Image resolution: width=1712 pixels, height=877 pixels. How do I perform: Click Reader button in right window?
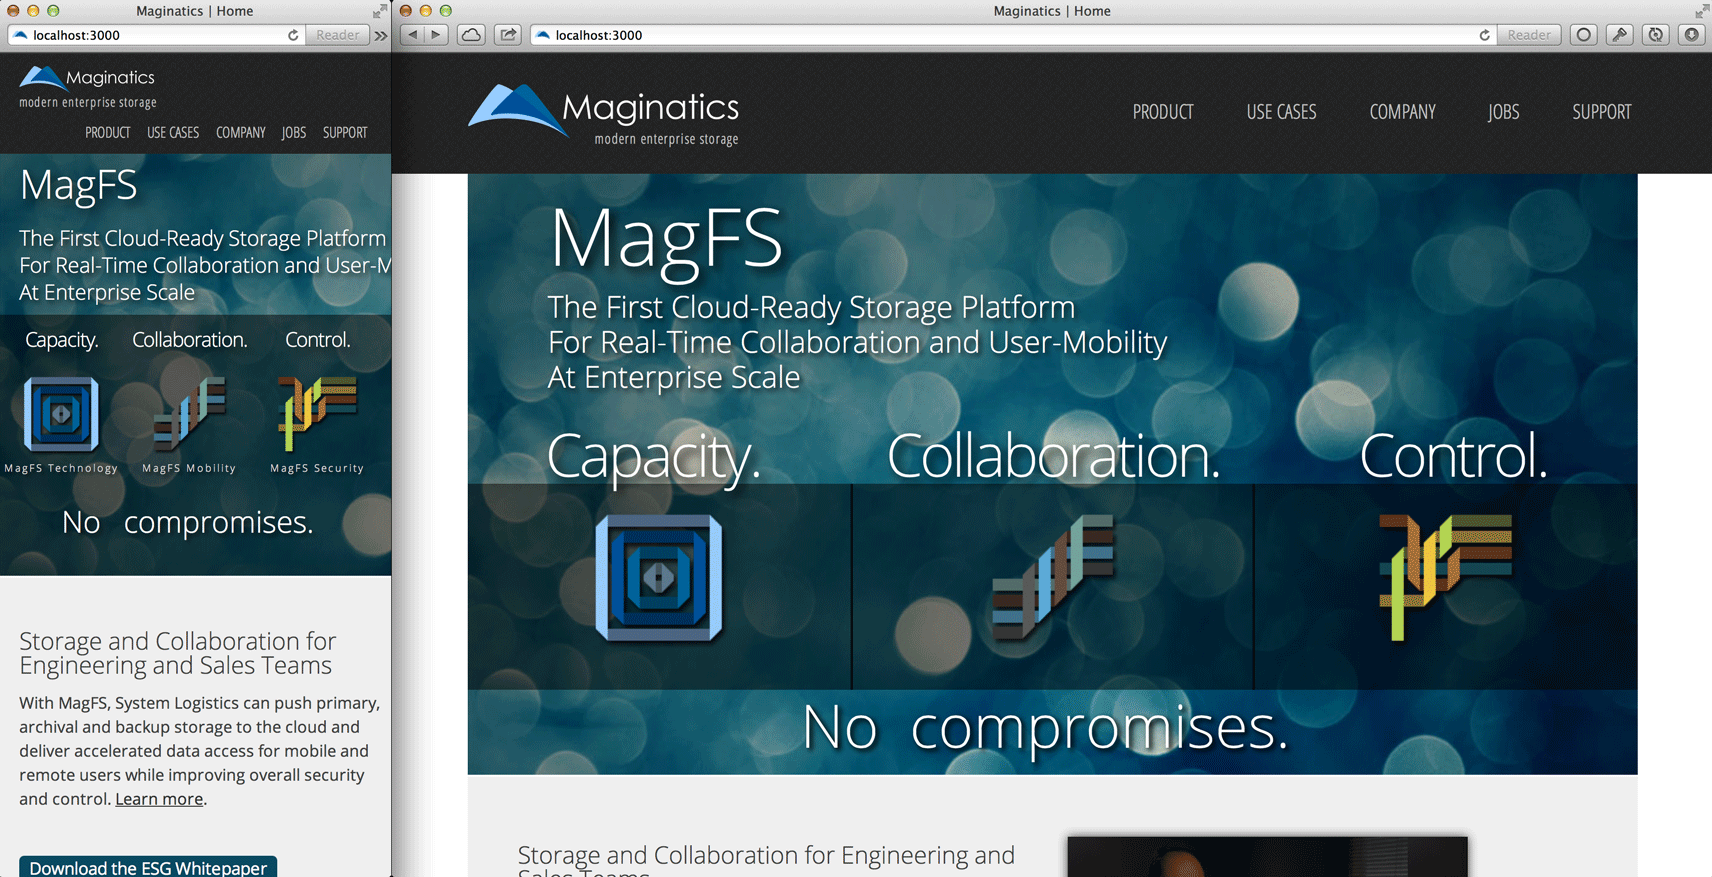[x=1529, y=35]
